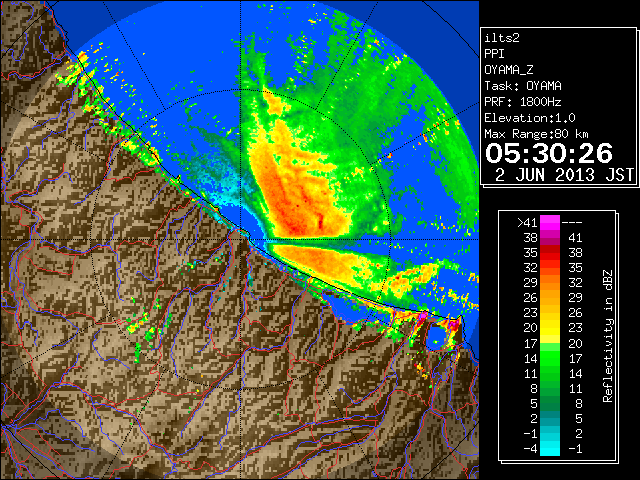Click the "Task: OYAMA" line
The width and height of the screenshot is (640, 480).
tap(523, 86)
